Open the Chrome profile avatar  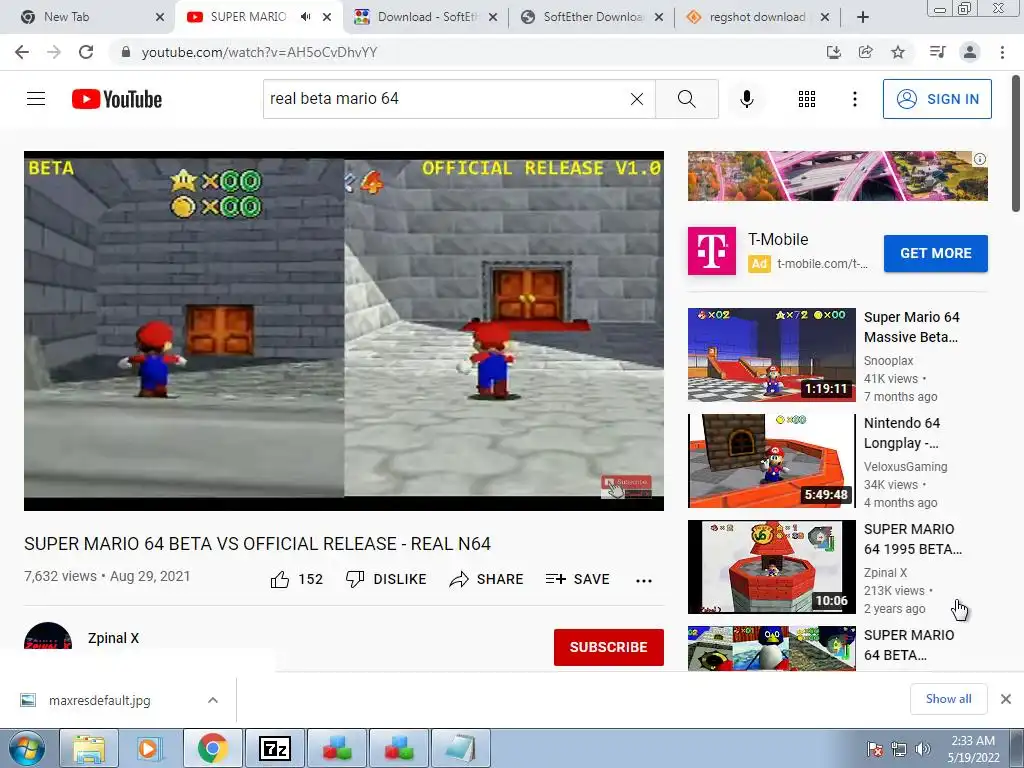click(x=970, y=52)
